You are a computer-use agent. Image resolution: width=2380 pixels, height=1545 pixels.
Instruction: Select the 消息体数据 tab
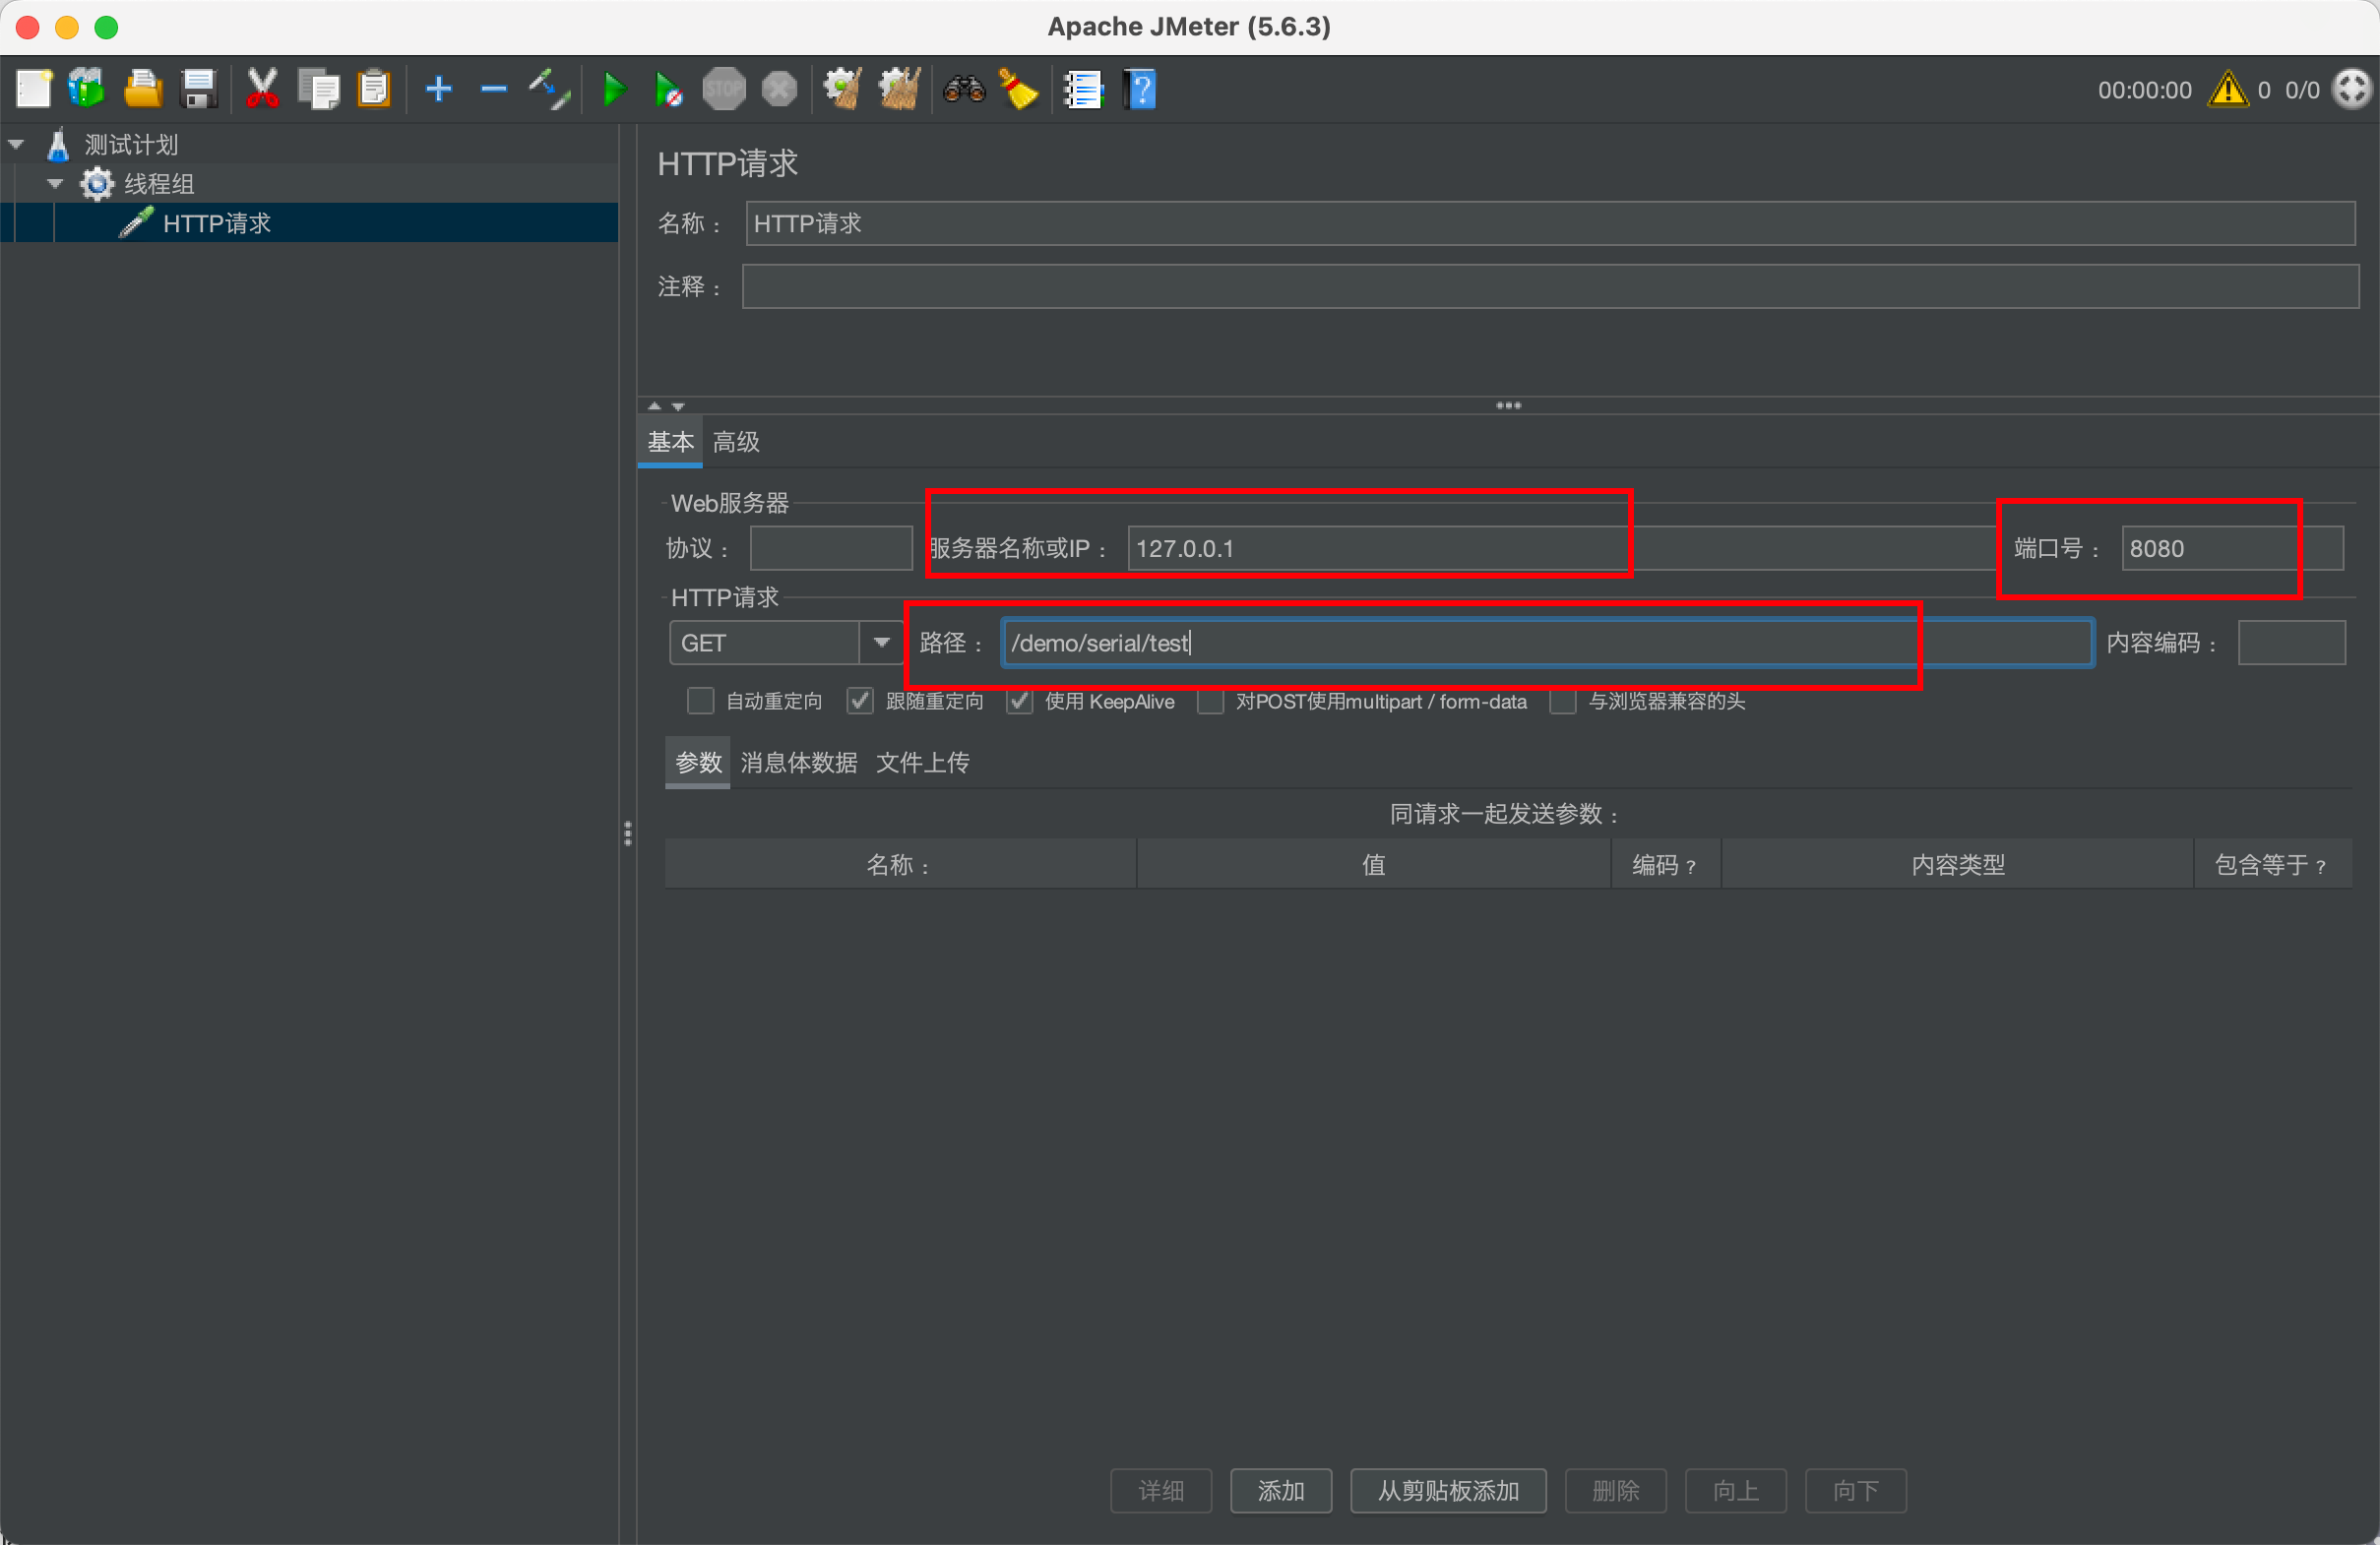point(798,763)
